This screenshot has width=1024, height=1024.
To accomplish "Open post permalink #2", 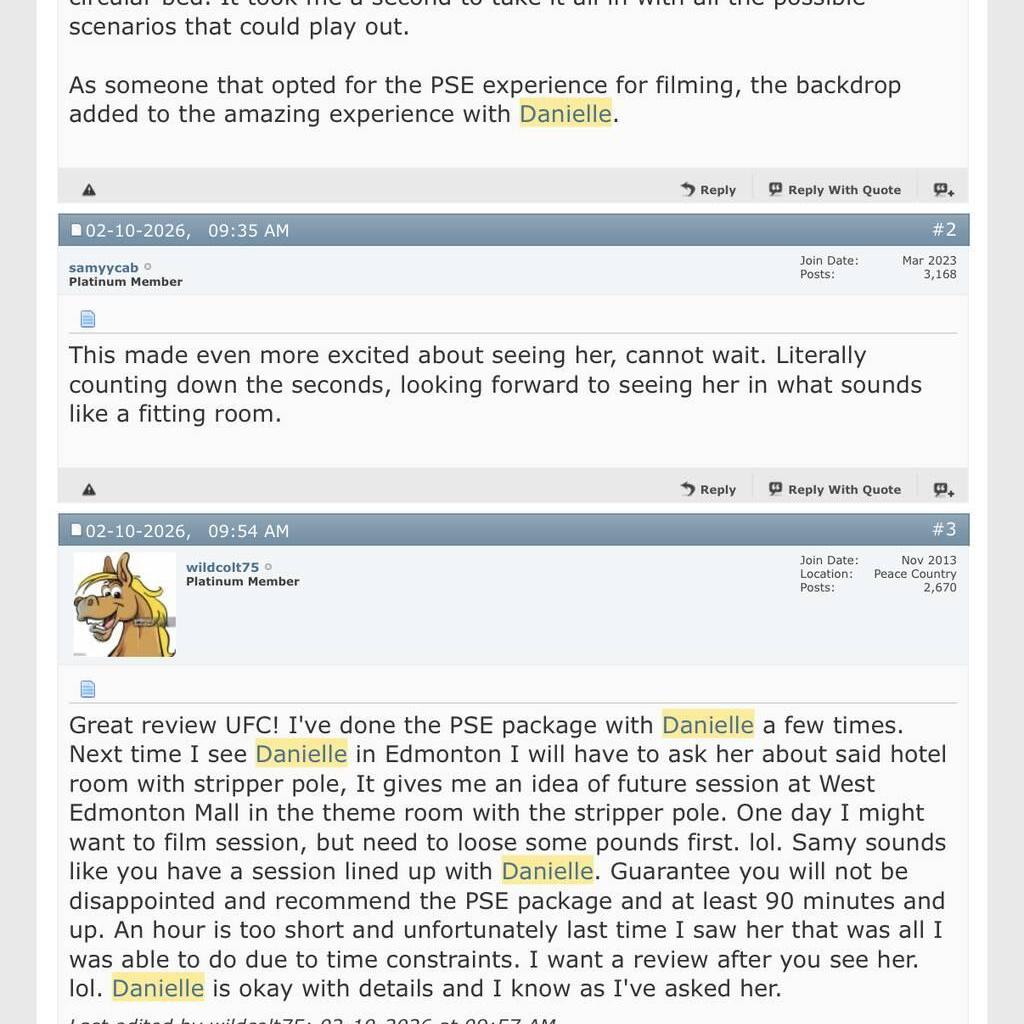I will pyautogui.click(x=944, y=230).
